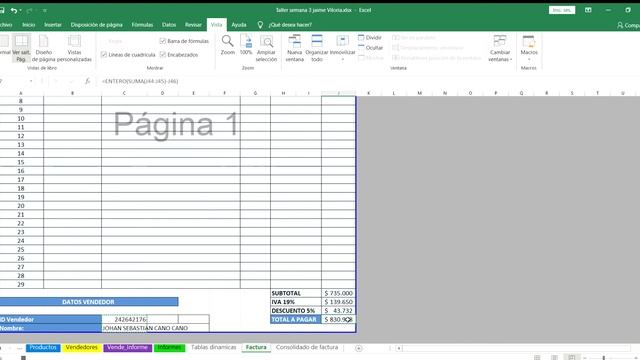This screenshot has width=640, height=360.
Task: Open the Zoom dialog magnifier
Action: point(227,45)
